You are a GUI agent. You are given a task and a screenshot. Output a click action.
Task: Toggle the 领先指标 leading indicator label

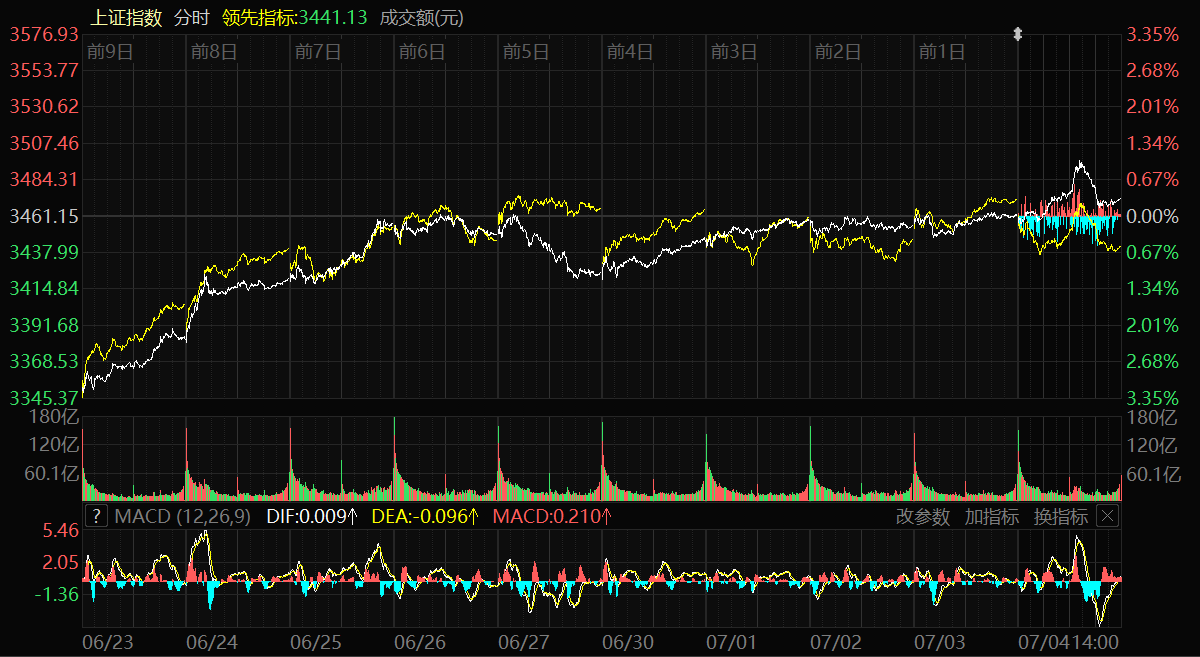coord(294,18)
